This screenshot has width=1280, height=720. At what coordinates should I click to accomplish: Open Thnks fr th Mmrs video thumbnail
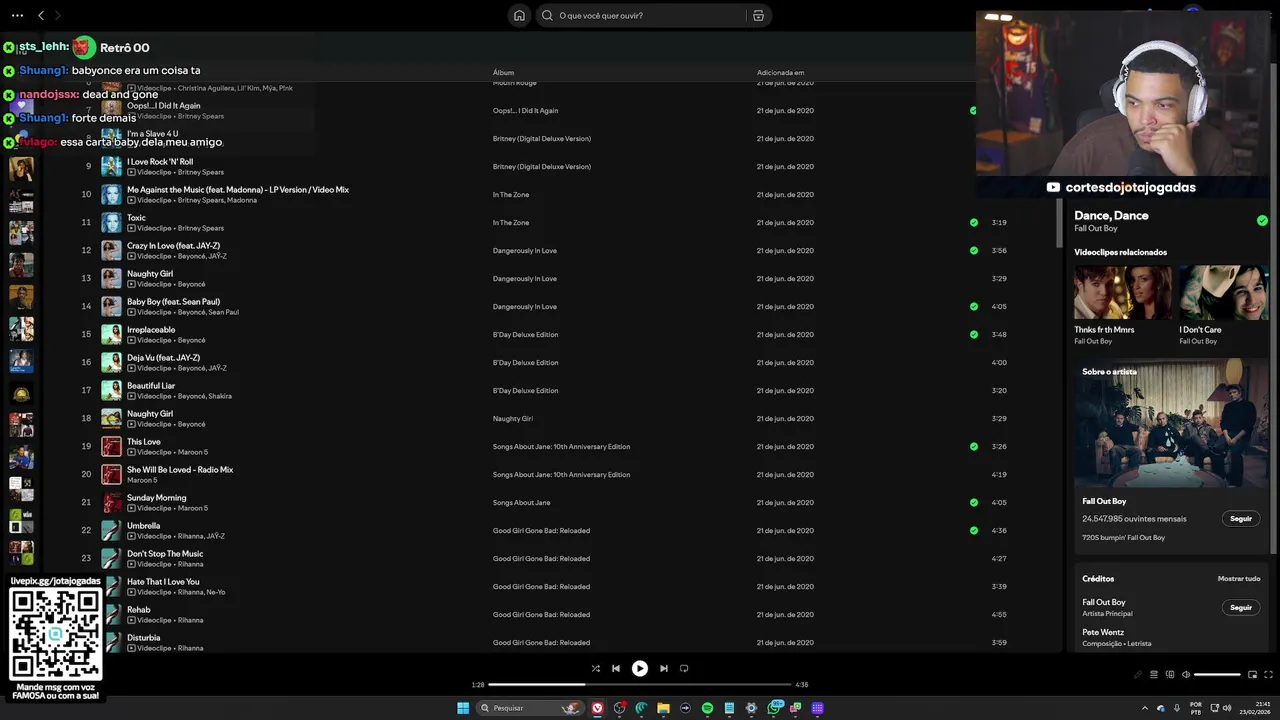click(x=1122, y=292)
